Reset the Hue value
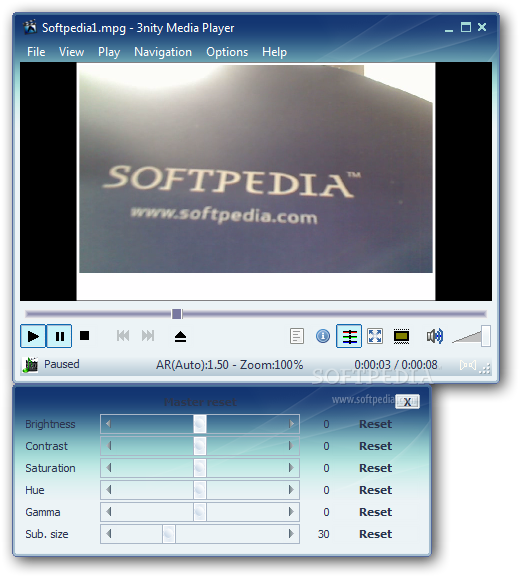Image resolution: width=520 pixels, height=577 pixels. (x=375, y=490)
